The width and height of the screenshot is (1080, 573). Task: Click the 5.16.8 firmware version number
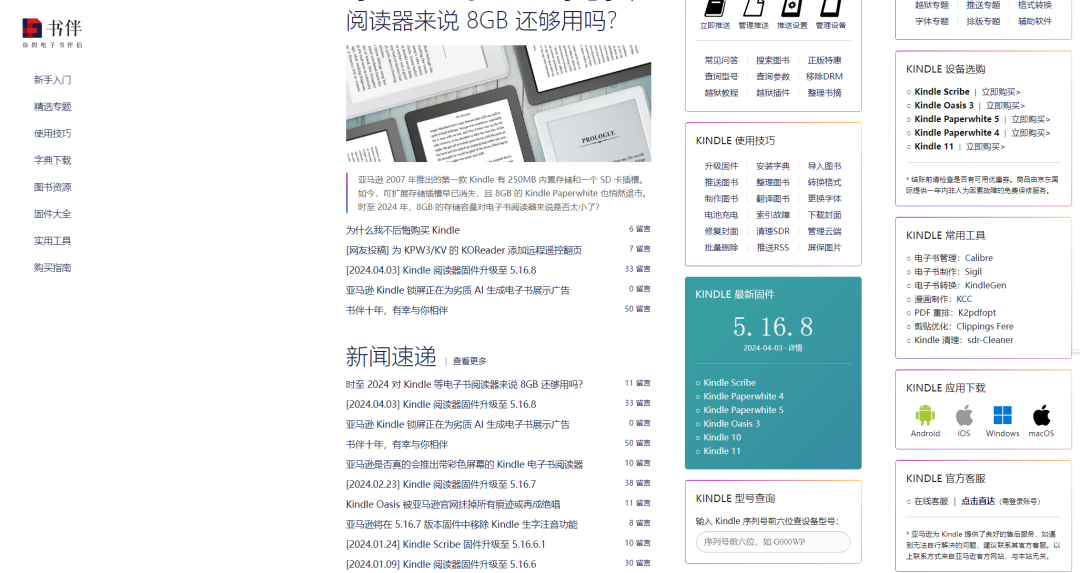click(x=773, y=326)
